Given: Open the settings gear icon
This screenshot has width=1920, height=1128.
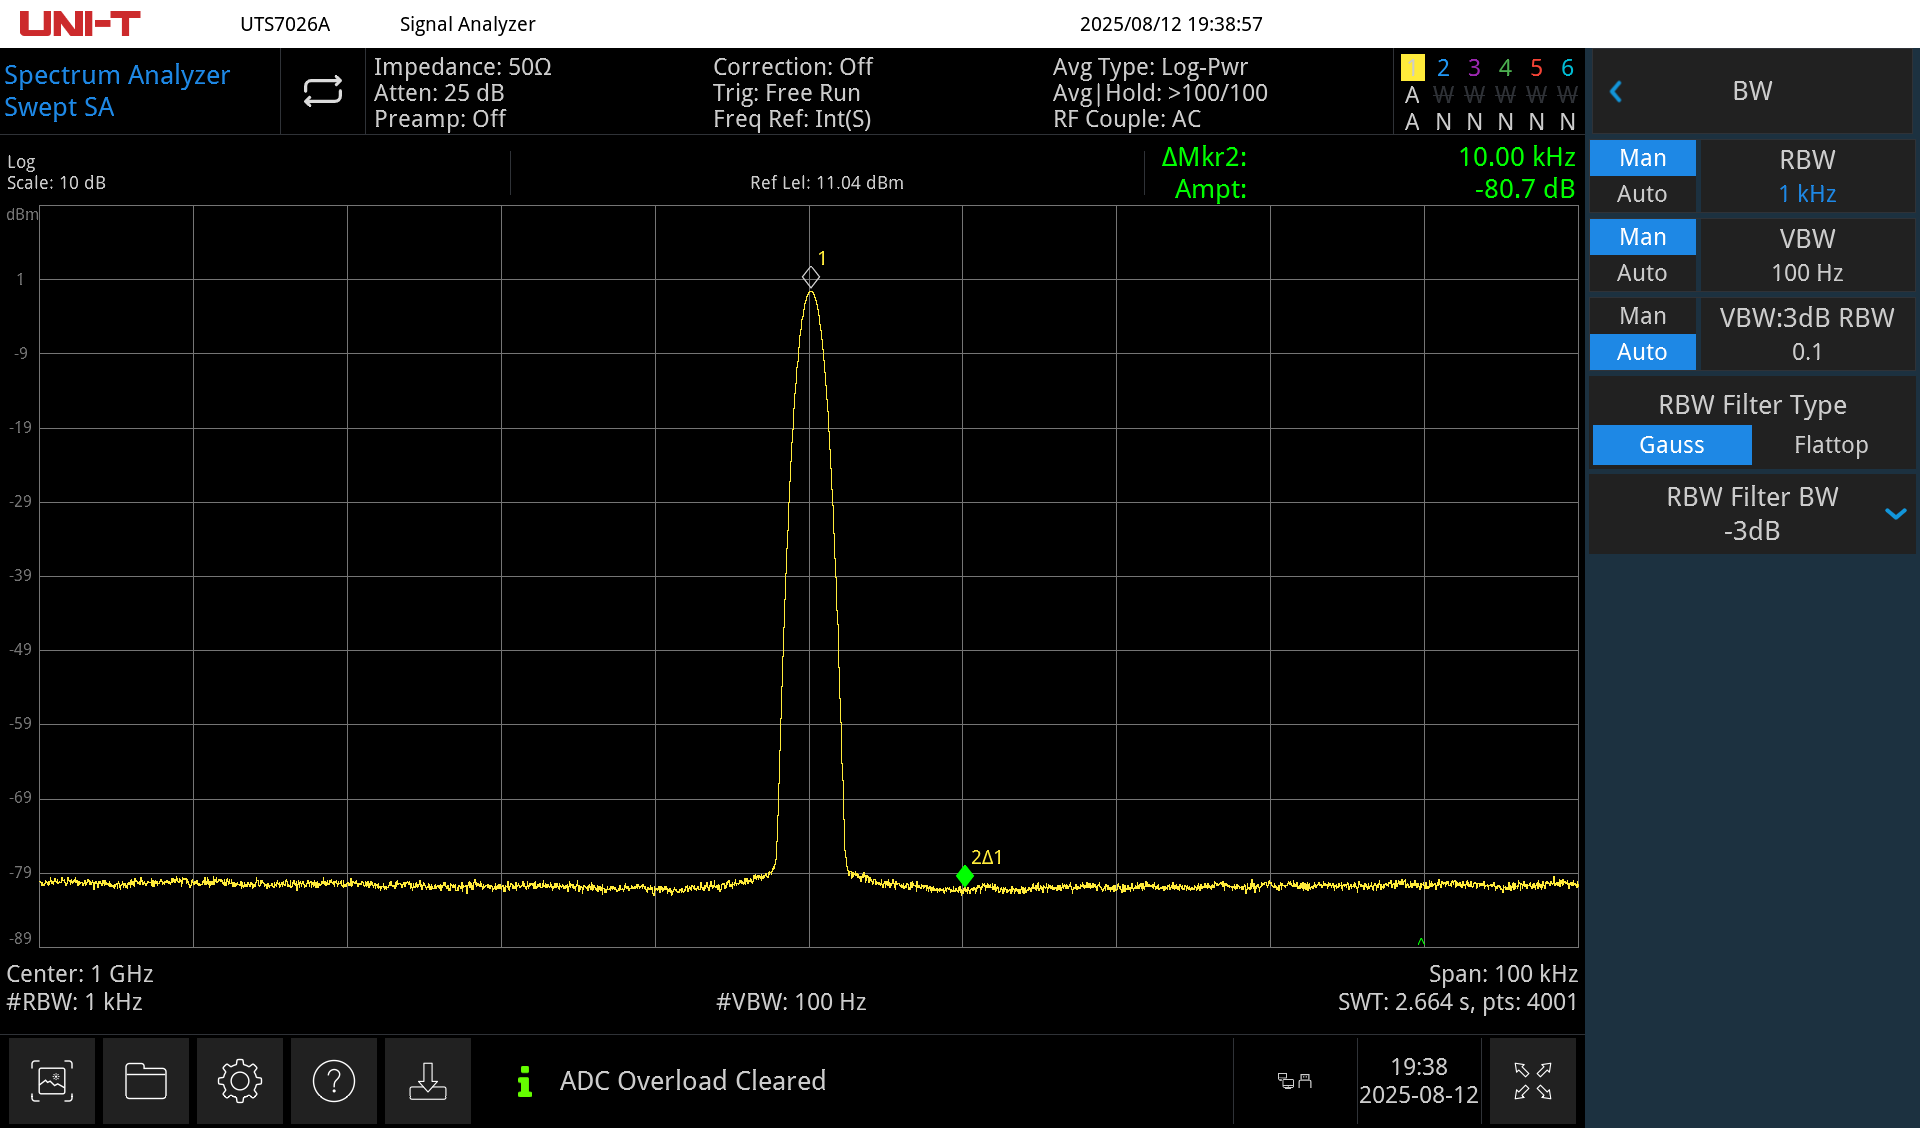Looking at the screenshot, I should pyautogui.click(x=240, y=1081).
